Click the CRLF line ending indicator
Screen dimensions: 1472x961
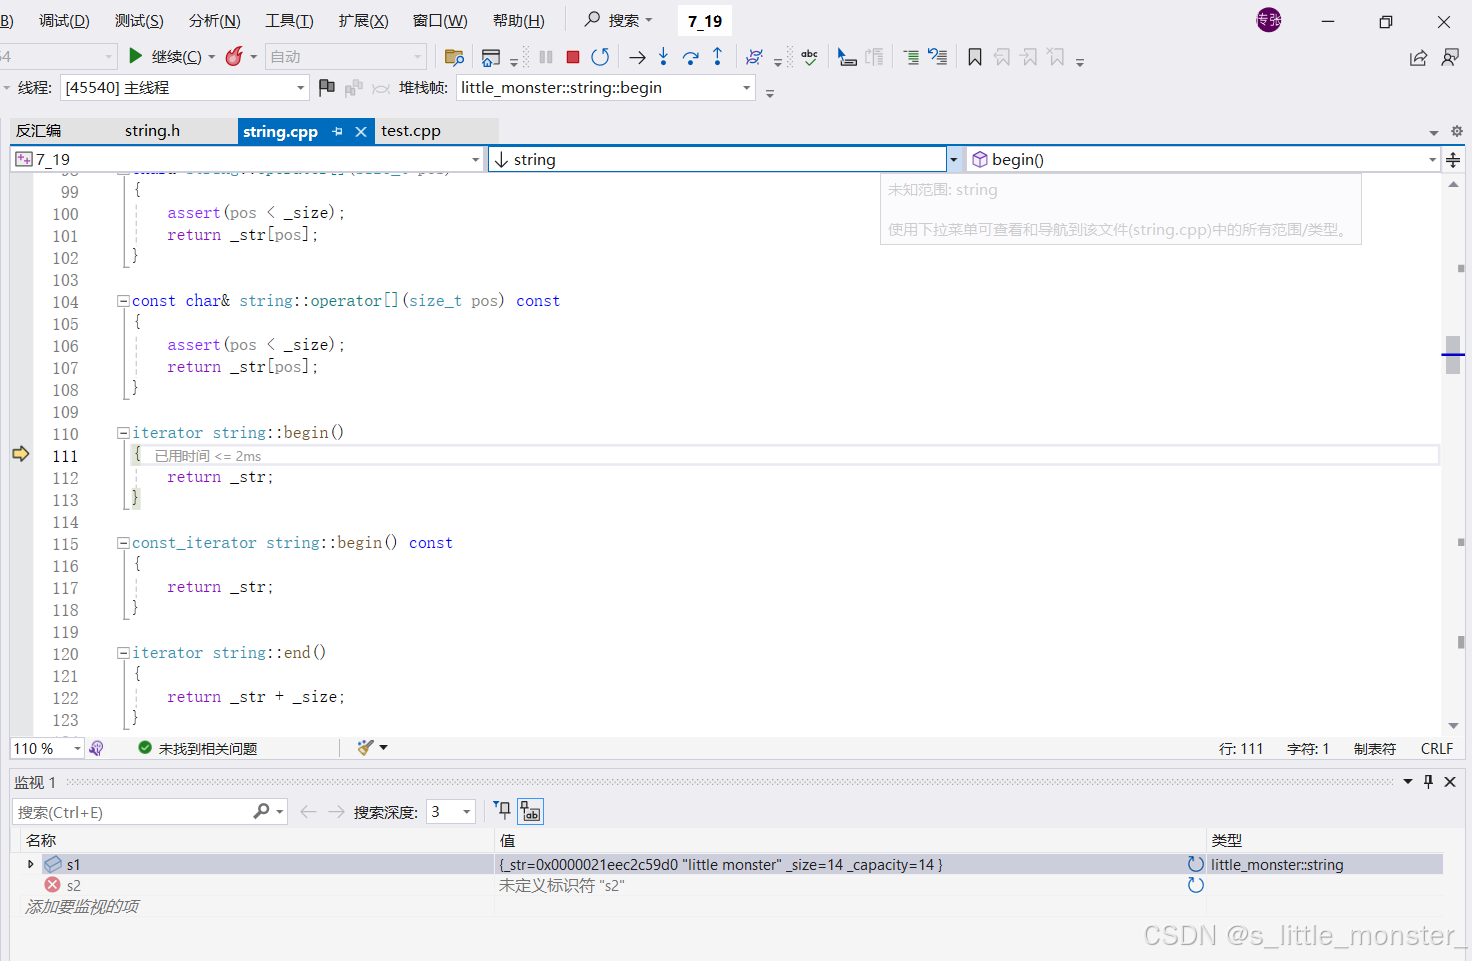click(x=1437, y=749)
